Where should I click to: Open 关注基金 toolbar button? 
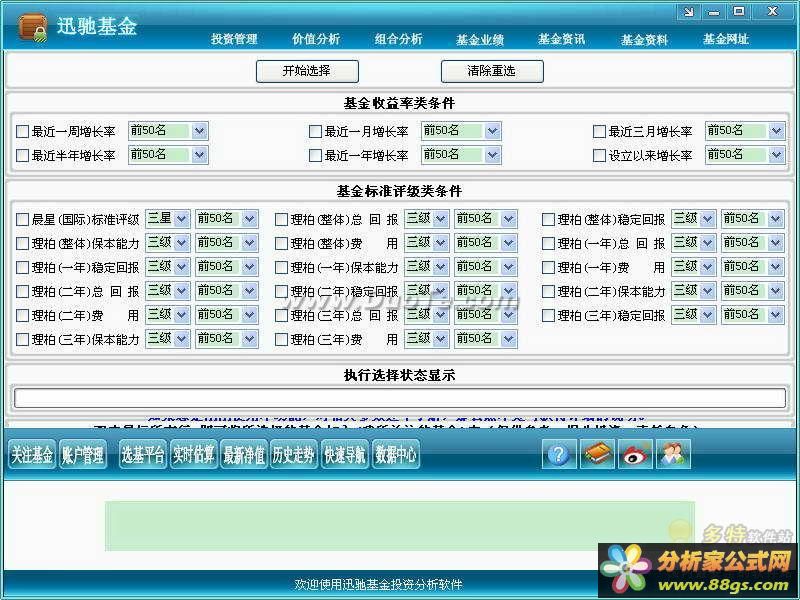[x=32, y=454]
